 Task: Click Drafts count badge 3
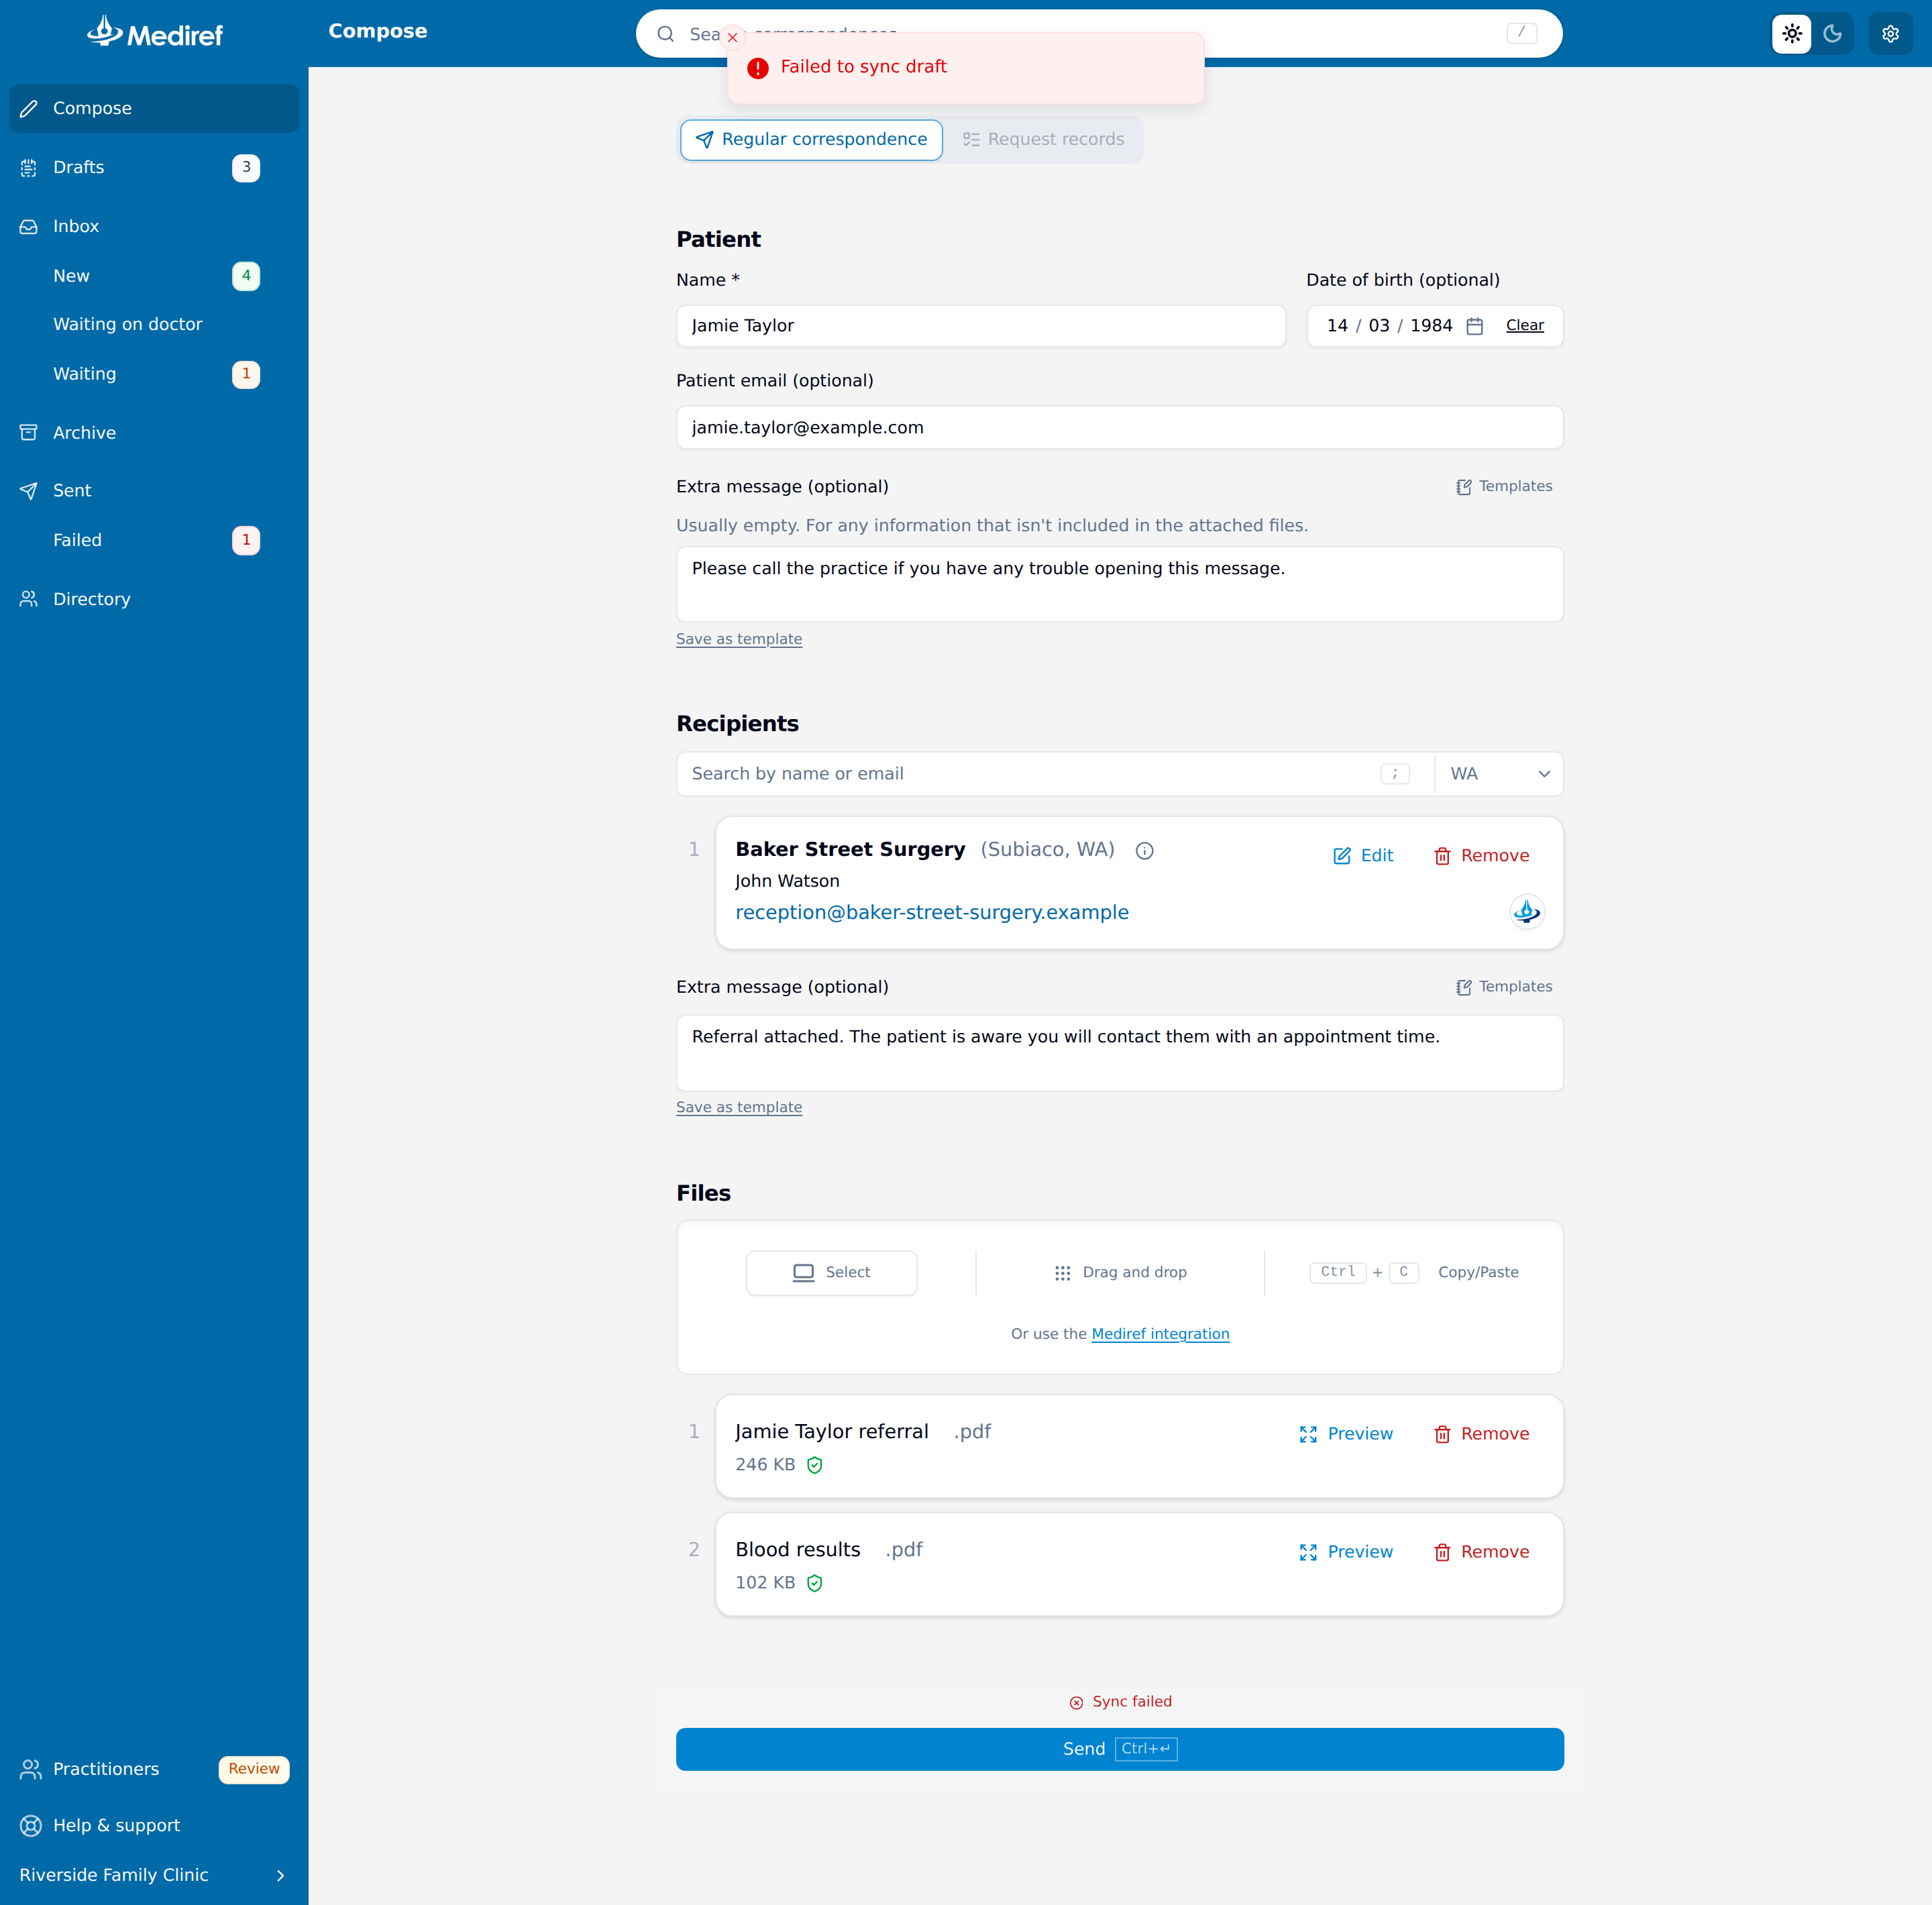246,168
